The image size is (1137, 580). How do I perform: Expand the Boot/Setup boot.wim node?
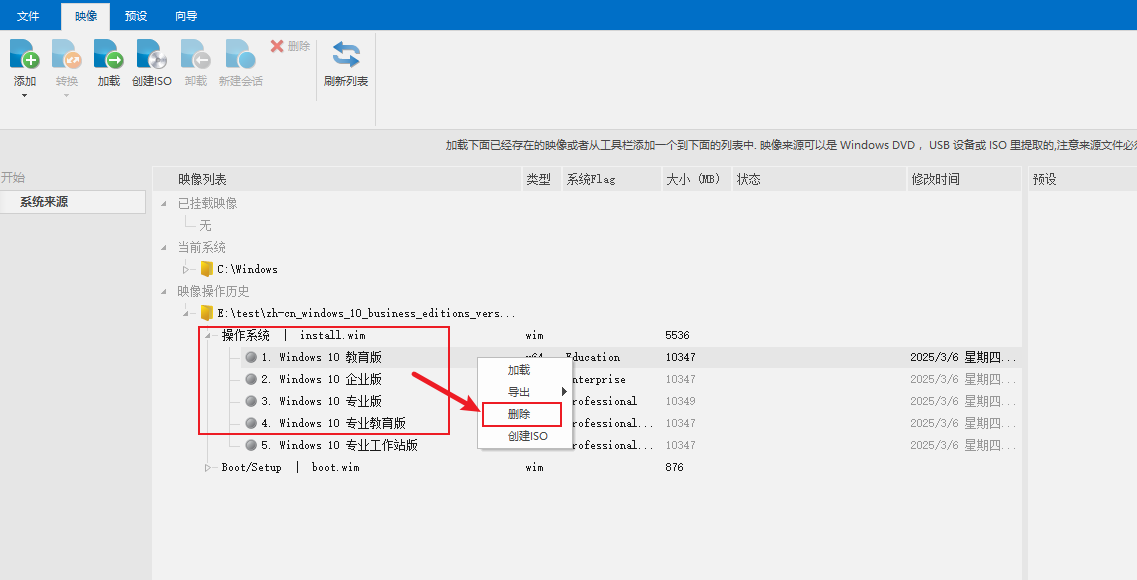(x=207, y=468)
